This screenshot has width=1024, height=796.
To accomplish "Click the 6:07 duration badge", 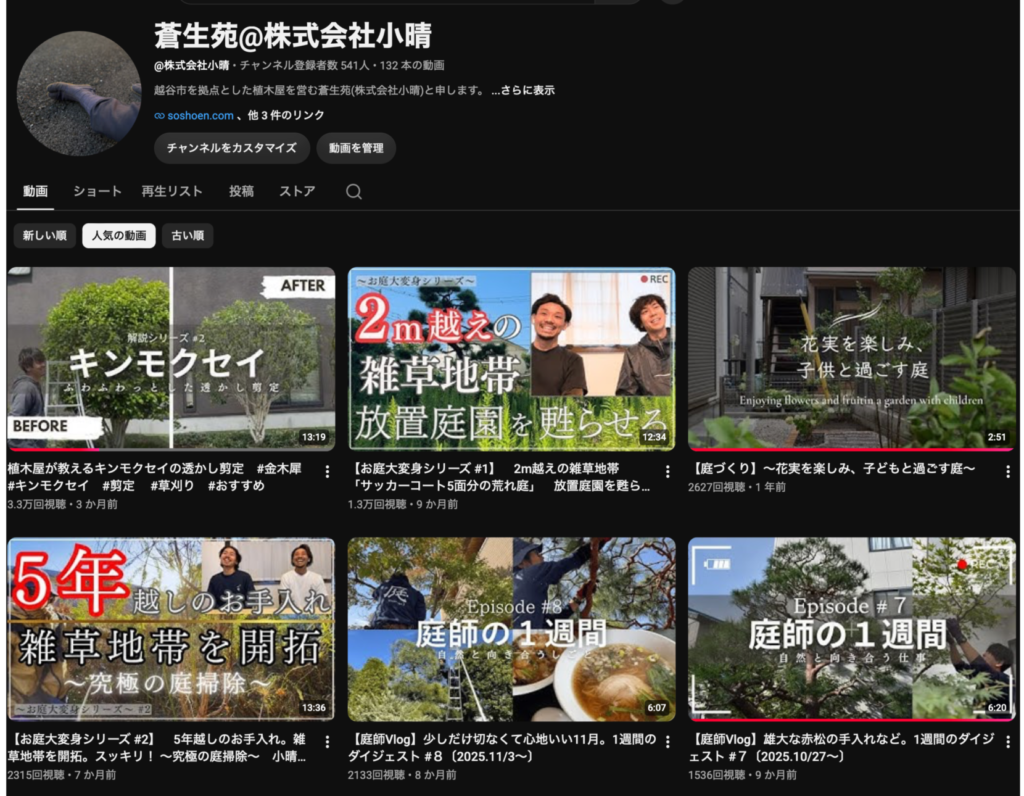I will [x=656, y=707].
